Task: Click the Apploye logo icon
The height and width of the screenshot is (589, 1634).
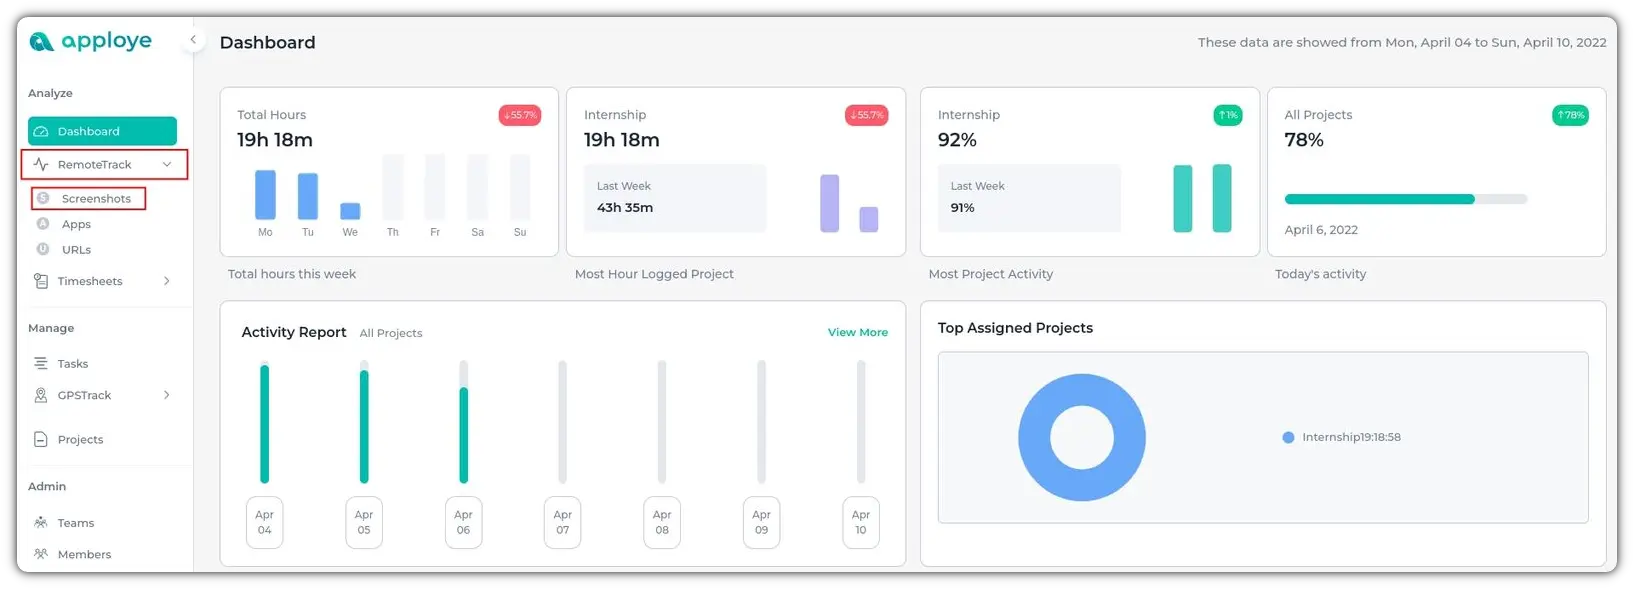Action: point(41,42)
